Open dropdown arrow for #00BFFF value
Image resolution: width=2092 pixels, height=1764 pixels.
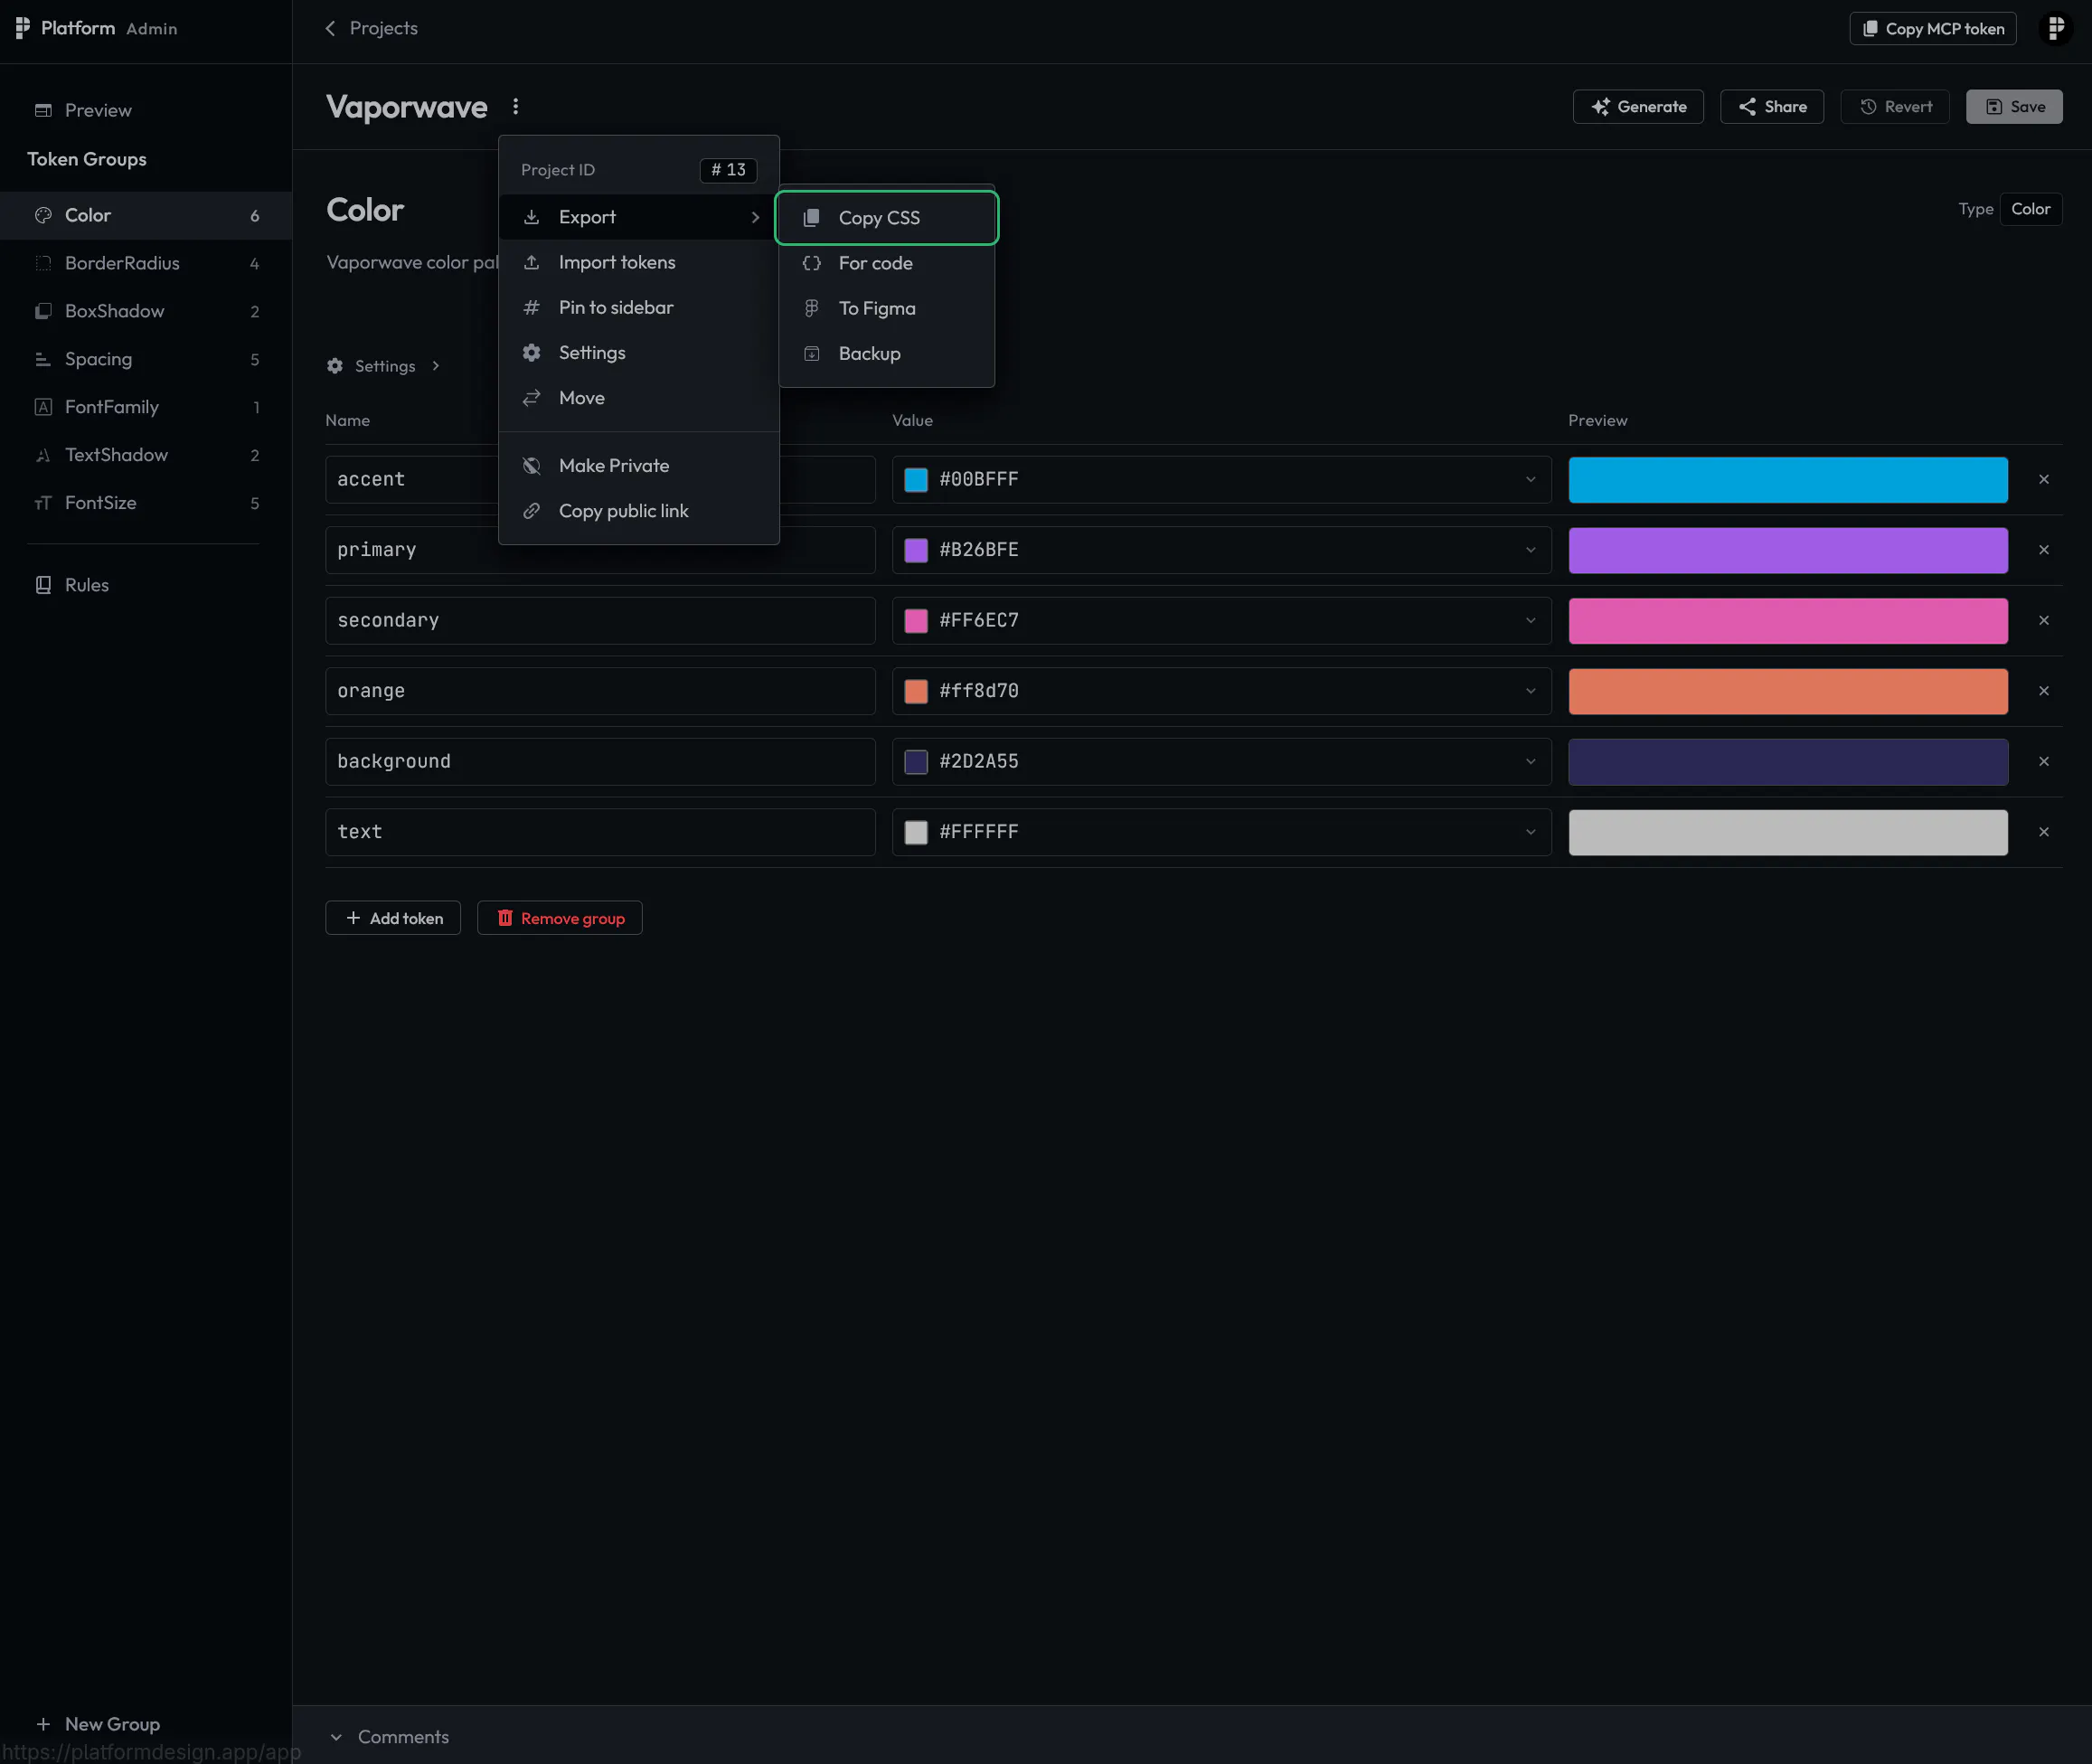pos(1530,480)
